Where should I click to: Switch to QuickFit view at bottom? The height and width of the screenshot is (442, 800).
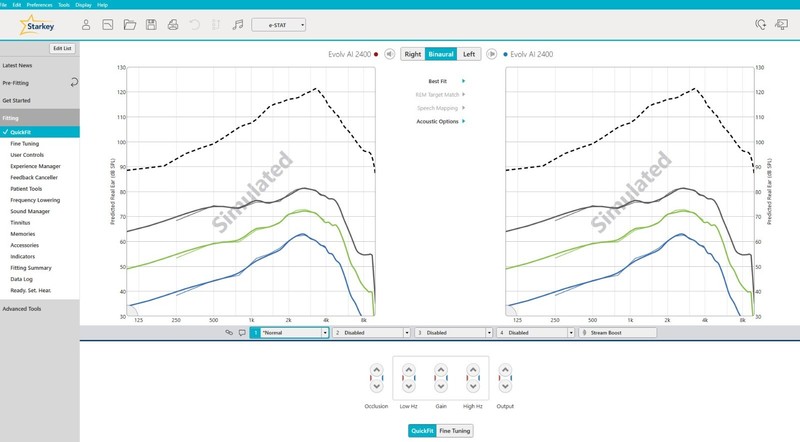pos(422,431)
